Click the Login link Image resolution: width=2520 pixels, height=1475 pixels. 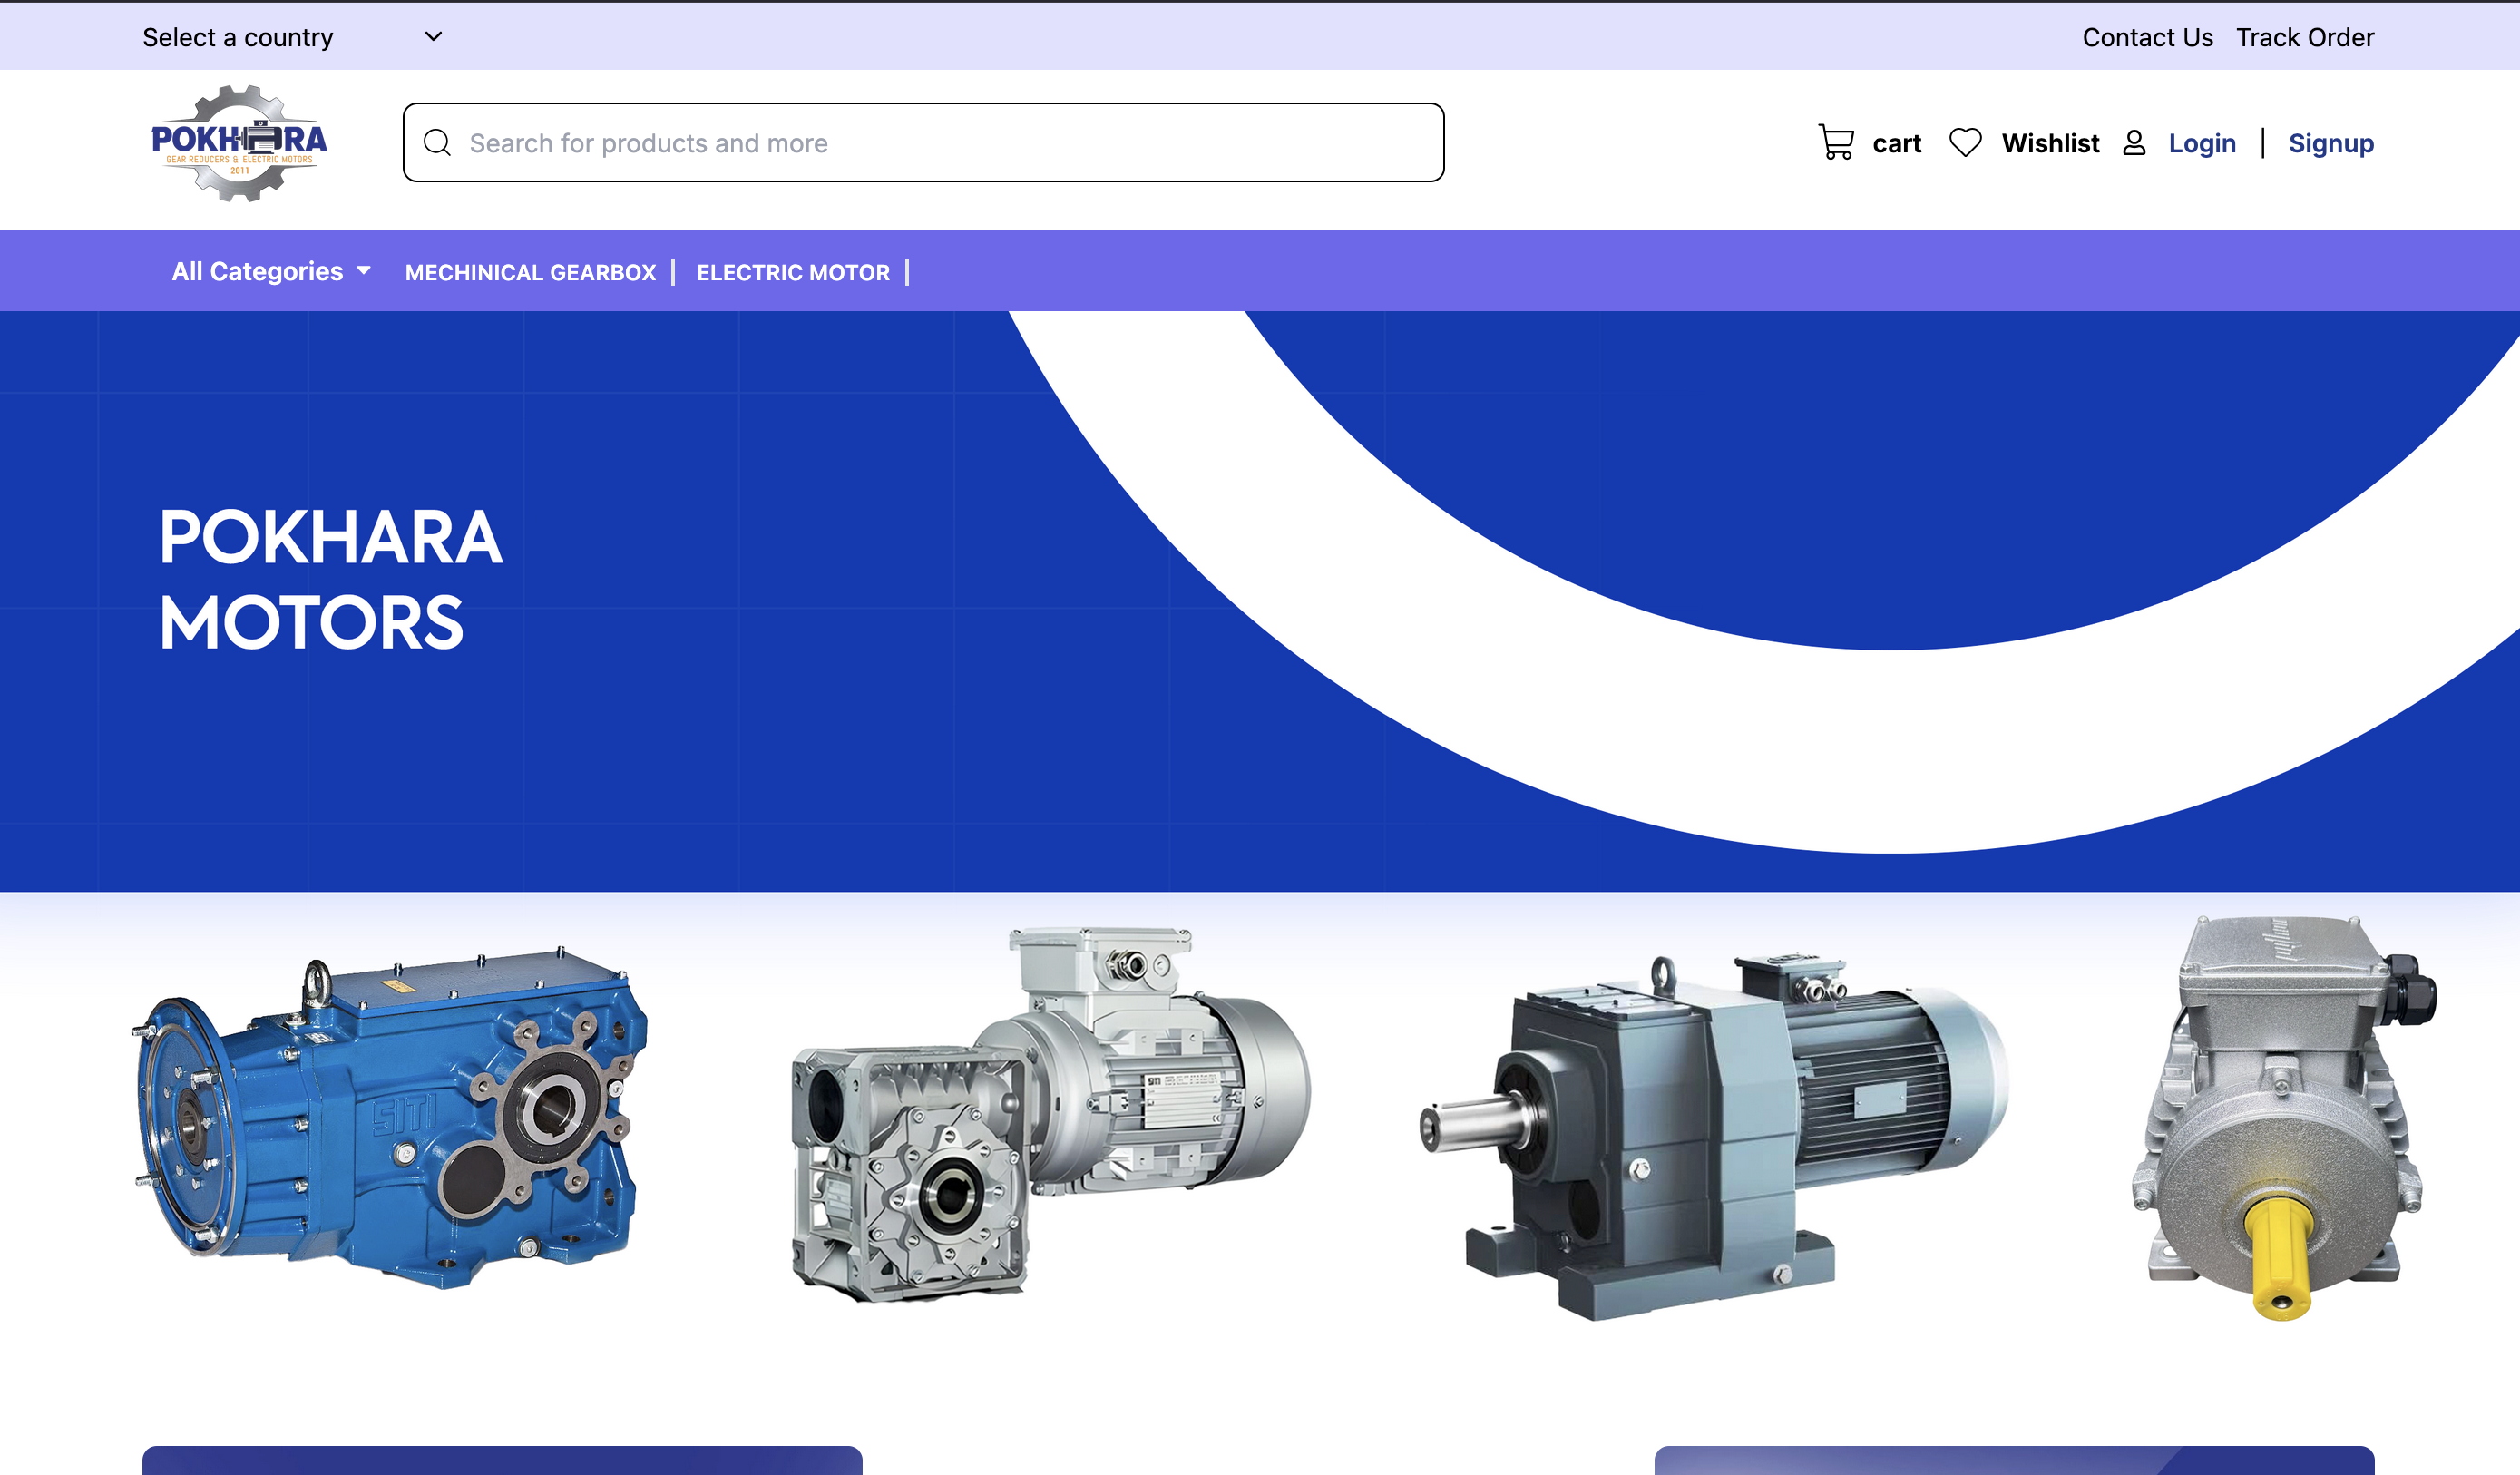pos(2202,143)
